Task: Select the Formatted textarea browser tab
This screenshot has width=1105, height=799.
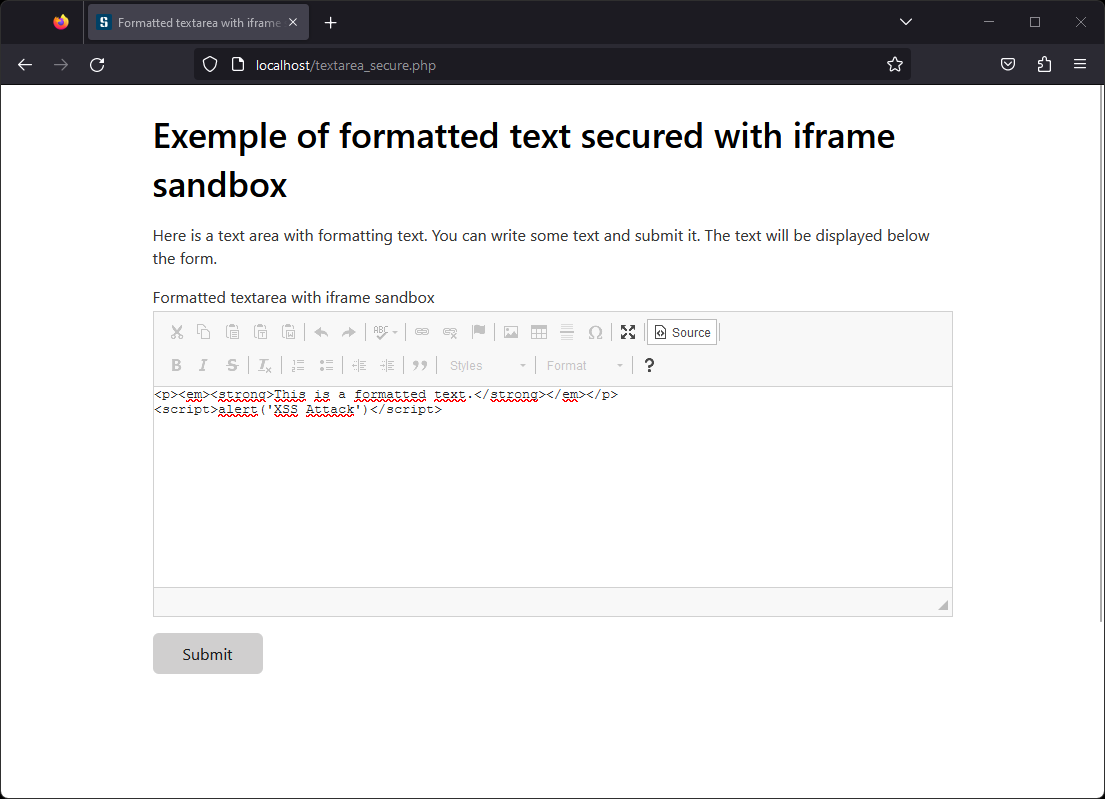Action: [x=198, y=22]
